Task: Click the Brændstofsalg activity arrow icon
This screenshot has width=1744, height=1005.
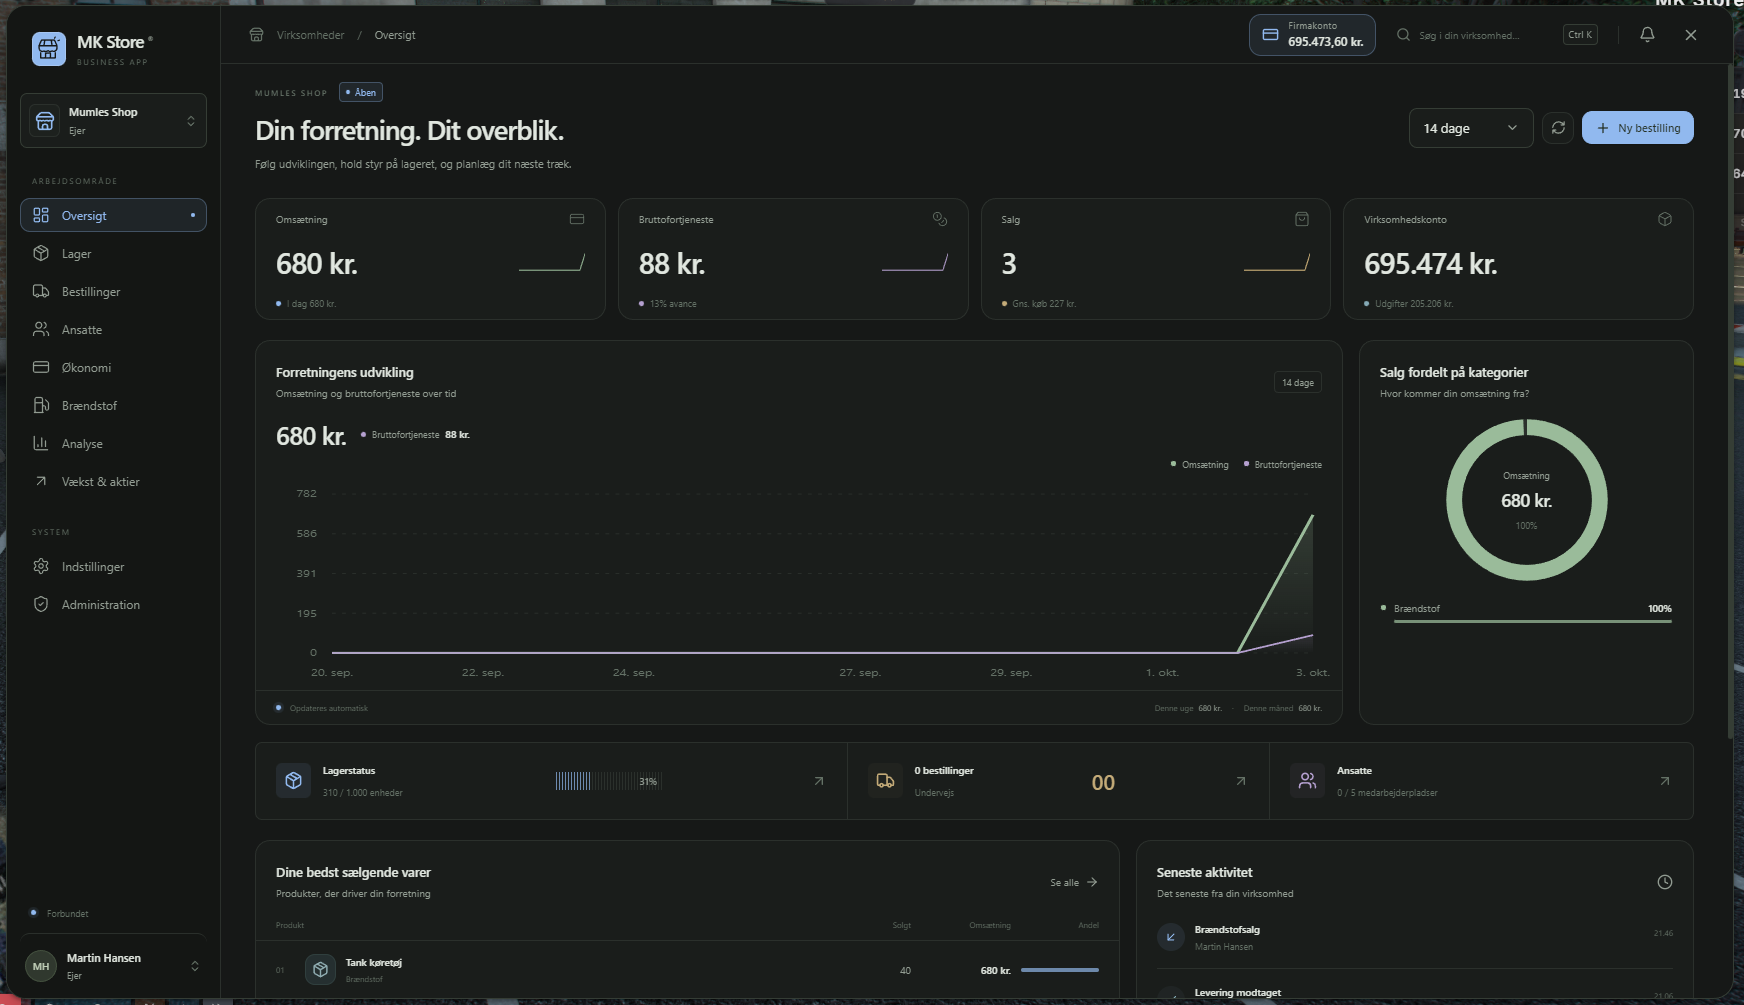Action: tap(1171, 937)
